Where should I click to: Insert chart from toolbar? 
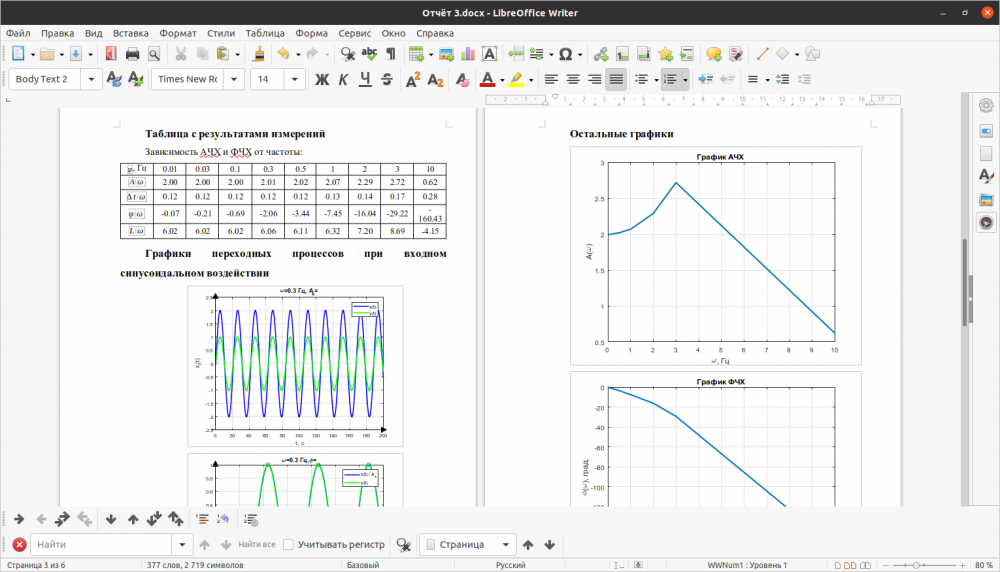point(468,54)
